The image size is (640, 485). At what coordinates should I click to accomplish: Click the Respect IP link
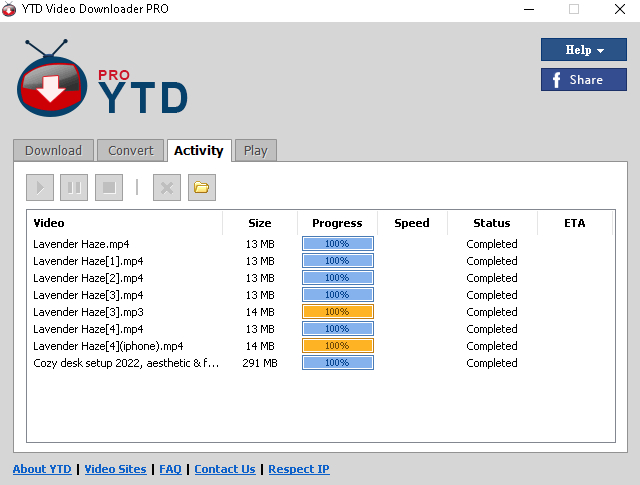click(299, 469)
